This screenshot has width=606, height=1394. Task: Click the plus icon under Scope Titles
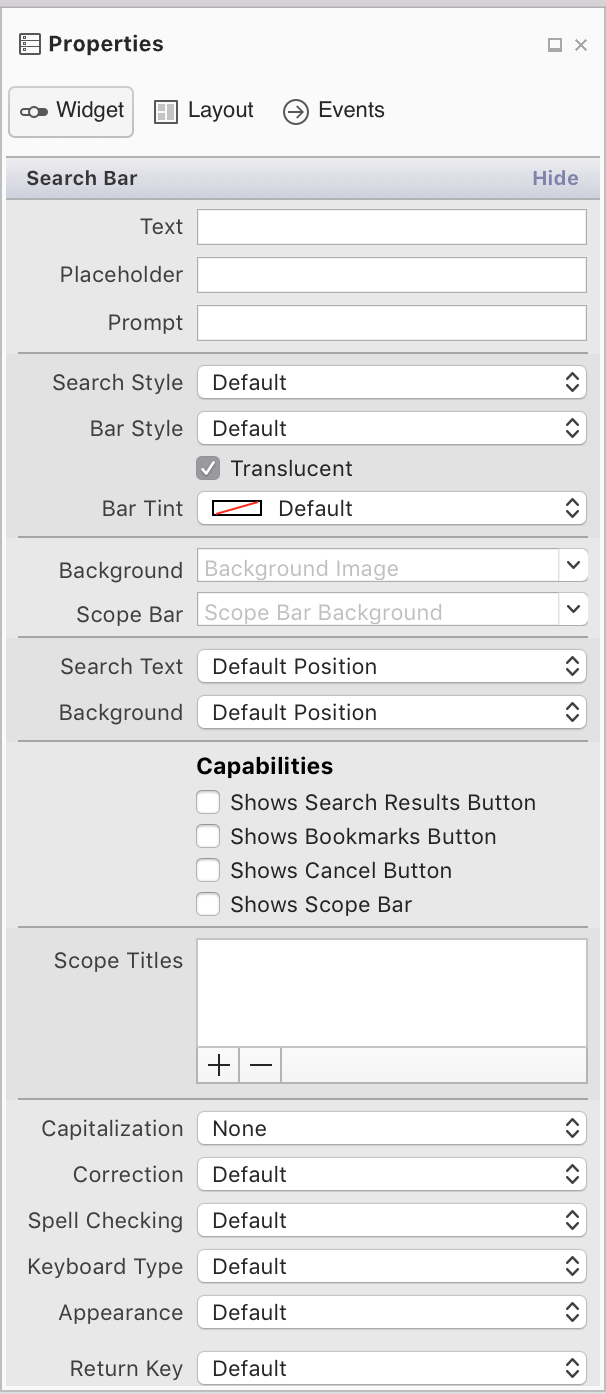tap(217, 1065)
